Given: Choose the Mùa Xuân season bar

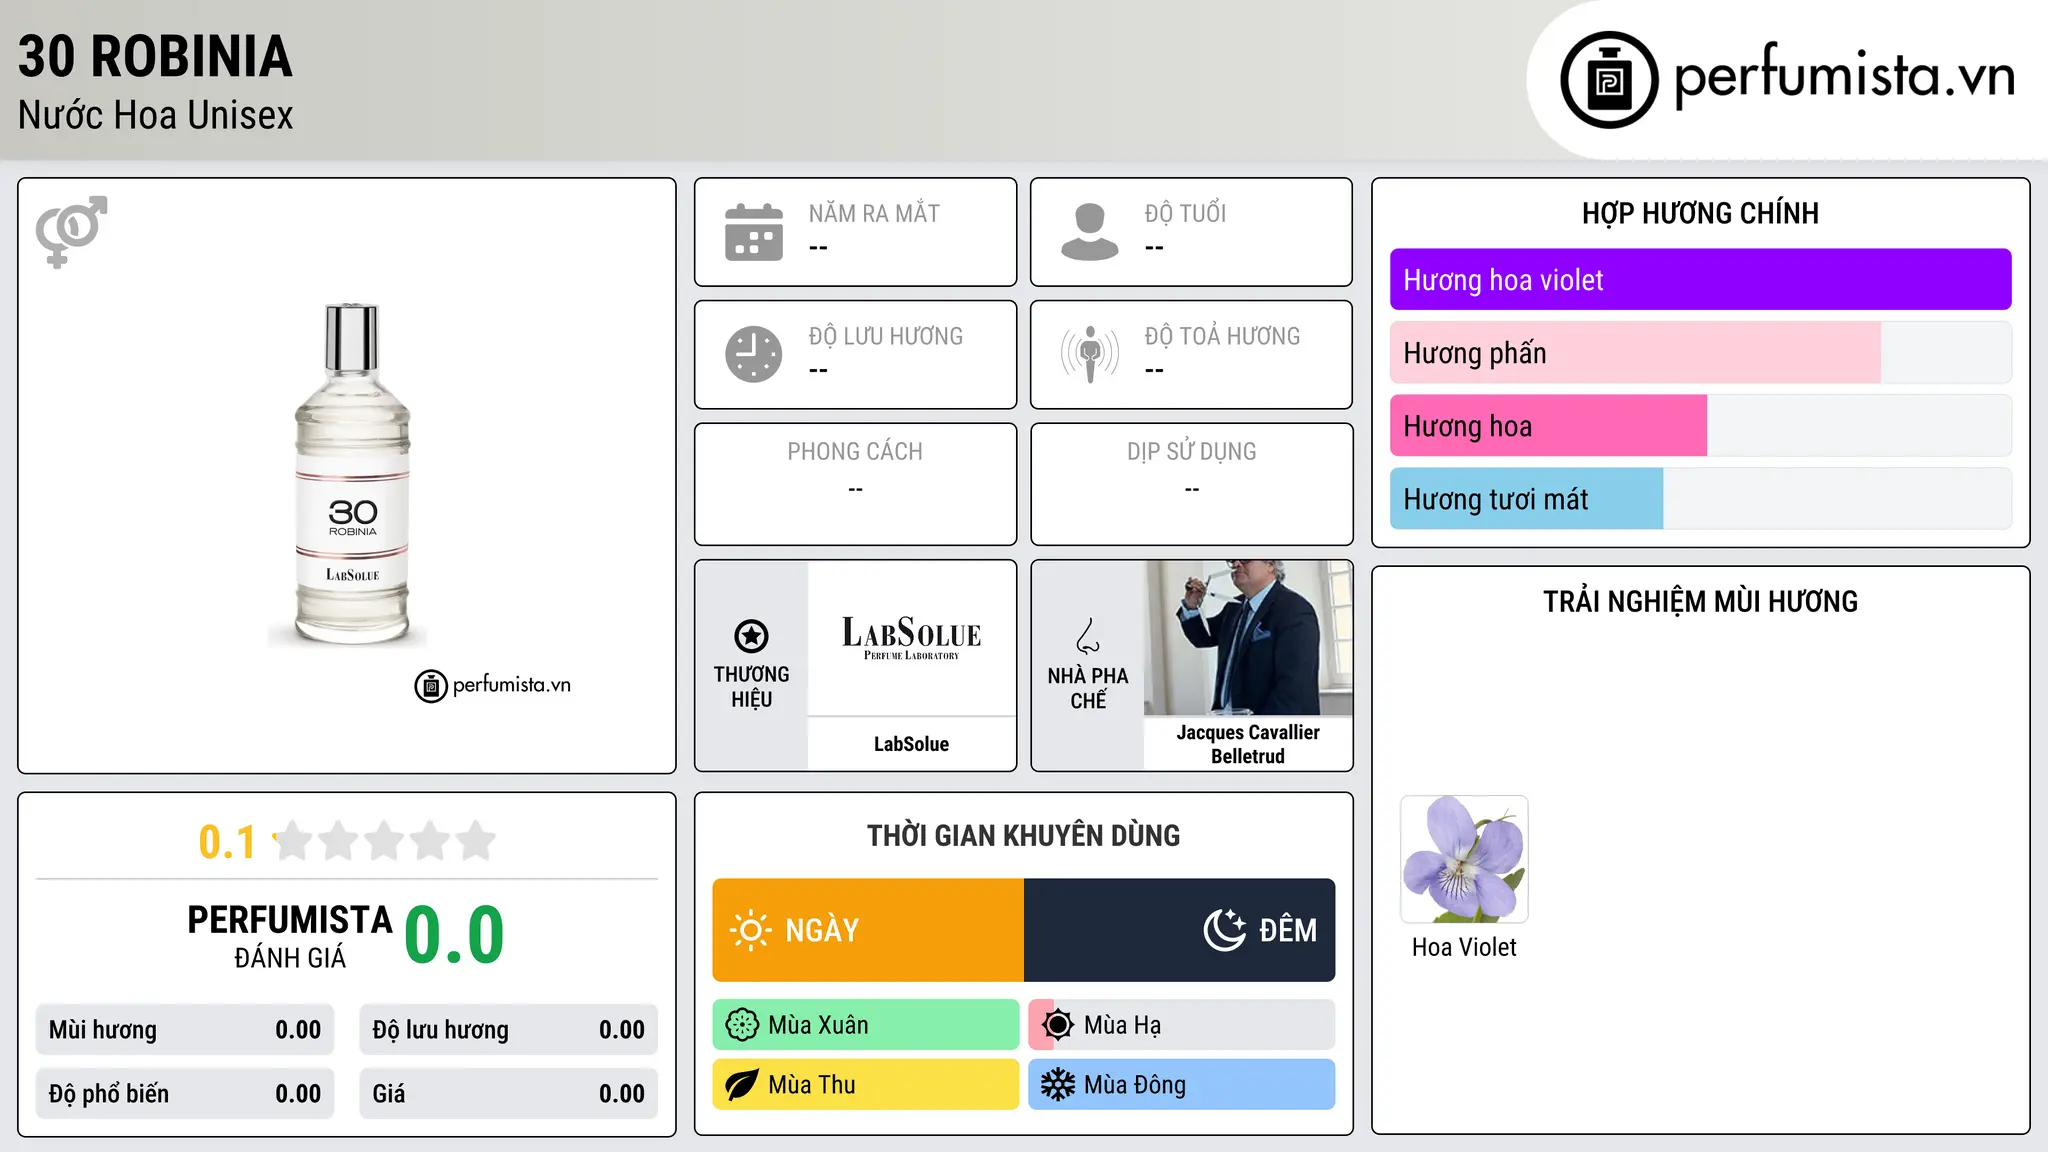Looking at the screenshot, I should [866, 1025].
